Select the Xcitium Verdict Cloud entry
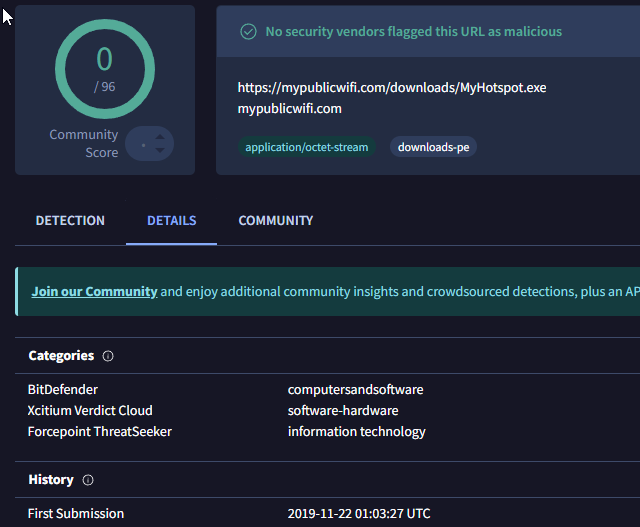This screenshot has width=640, height=527. coord(90,410)
